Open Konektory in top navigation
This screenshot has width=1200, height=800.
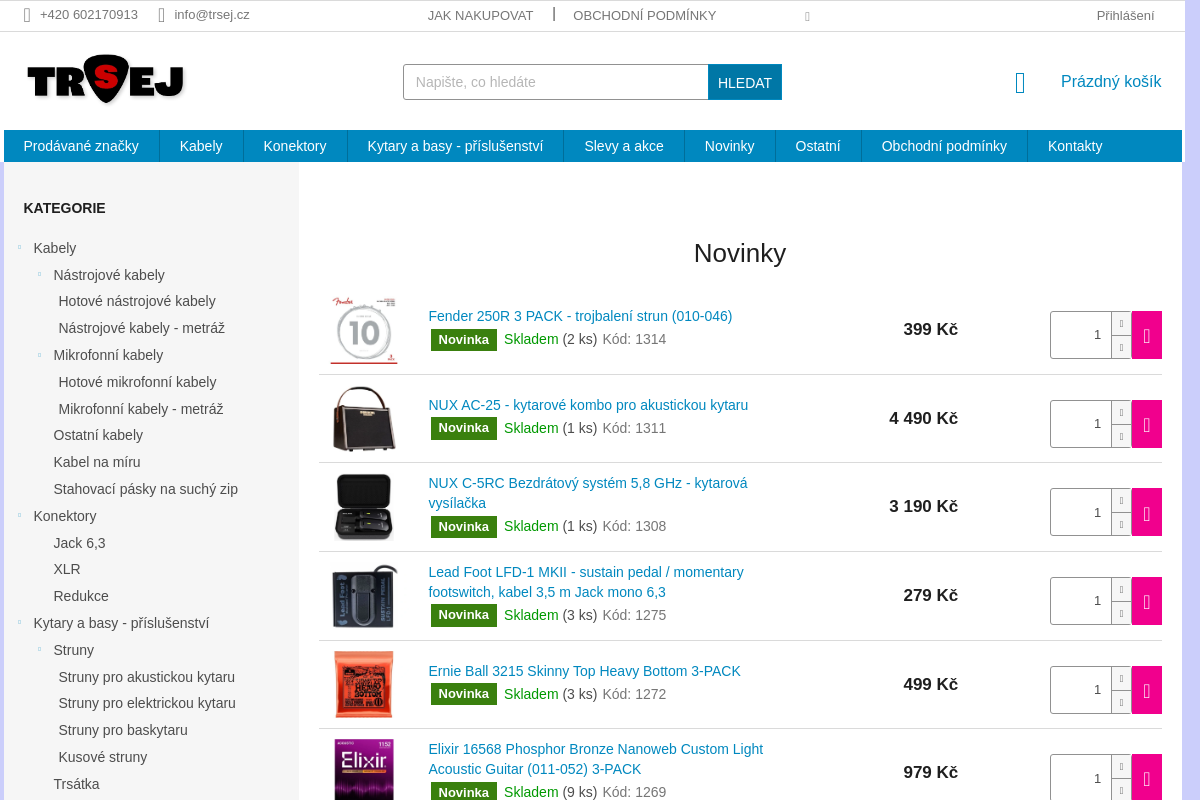pyautogui.click(x=295, y=146)
